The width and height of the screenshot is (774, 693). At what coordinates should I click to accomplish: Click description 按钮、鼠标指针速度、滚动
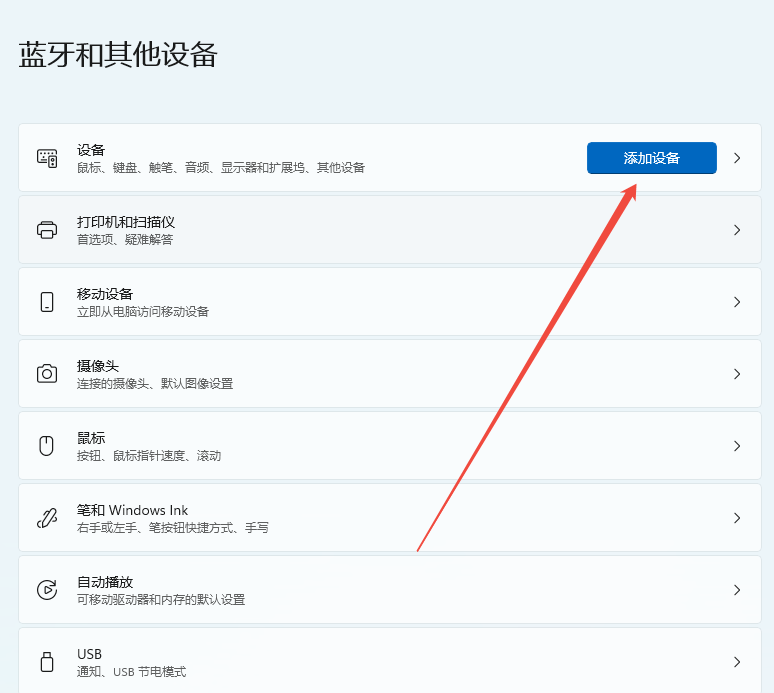[x=149, y=456]
